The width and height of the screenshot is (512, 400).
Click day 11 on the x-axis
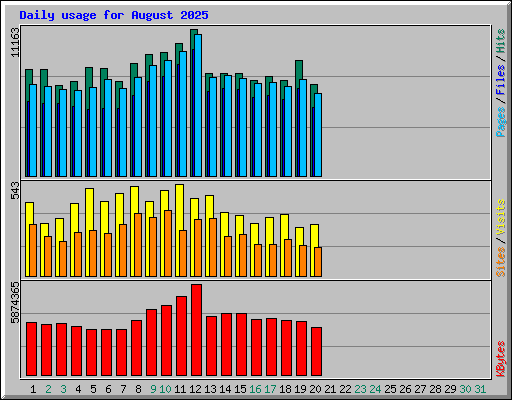pos(180,389)
